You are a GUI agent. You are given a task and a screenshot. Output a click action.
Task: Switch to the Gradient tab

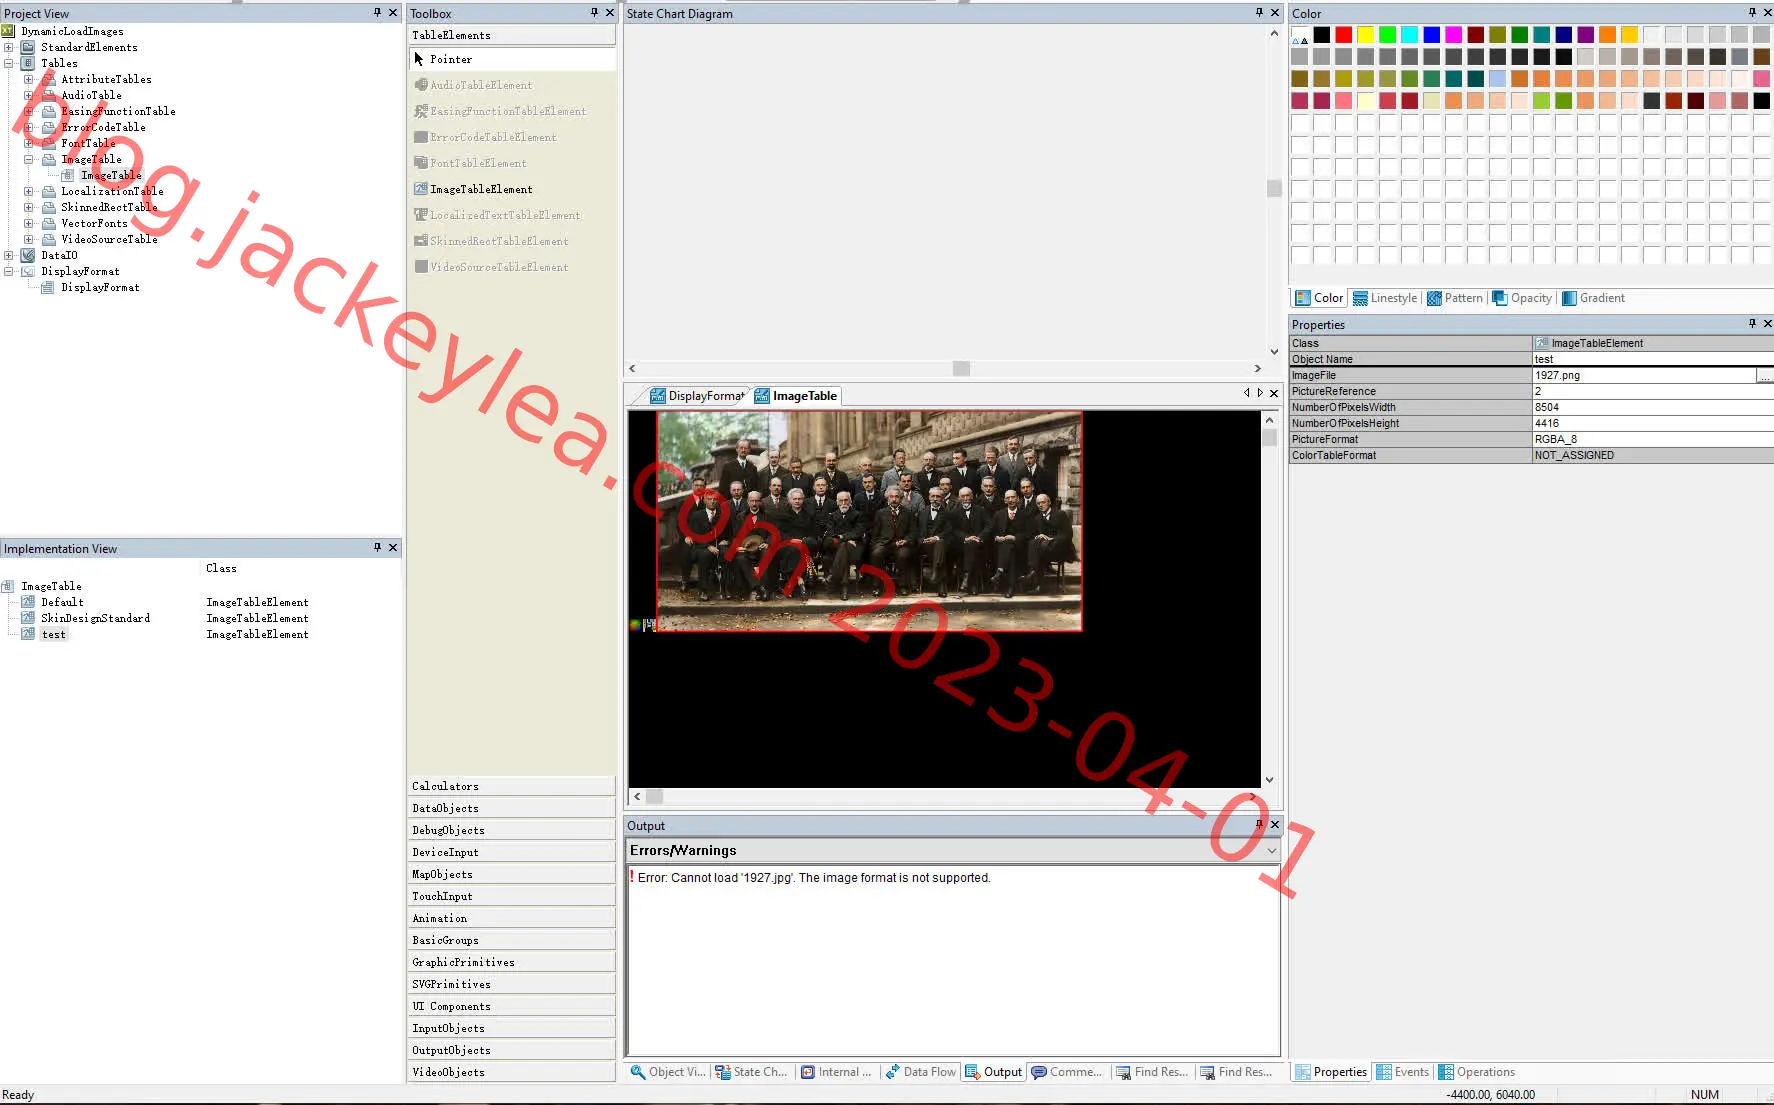(1593, 298)
